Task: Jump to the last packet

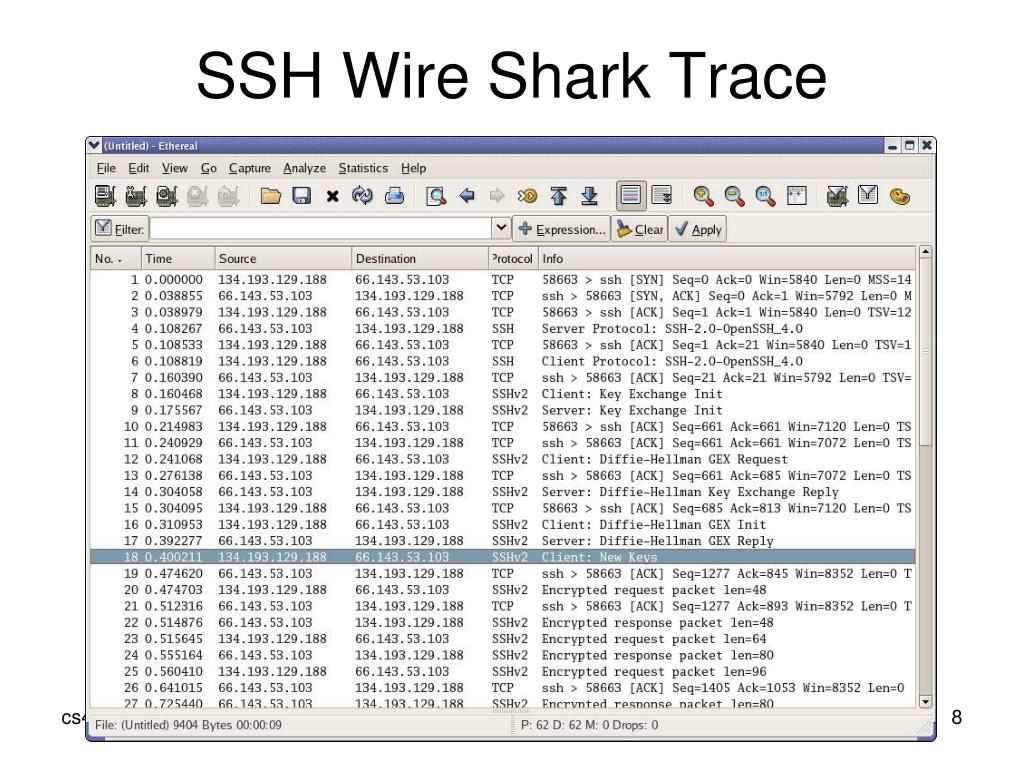Action: coord(589,196)
